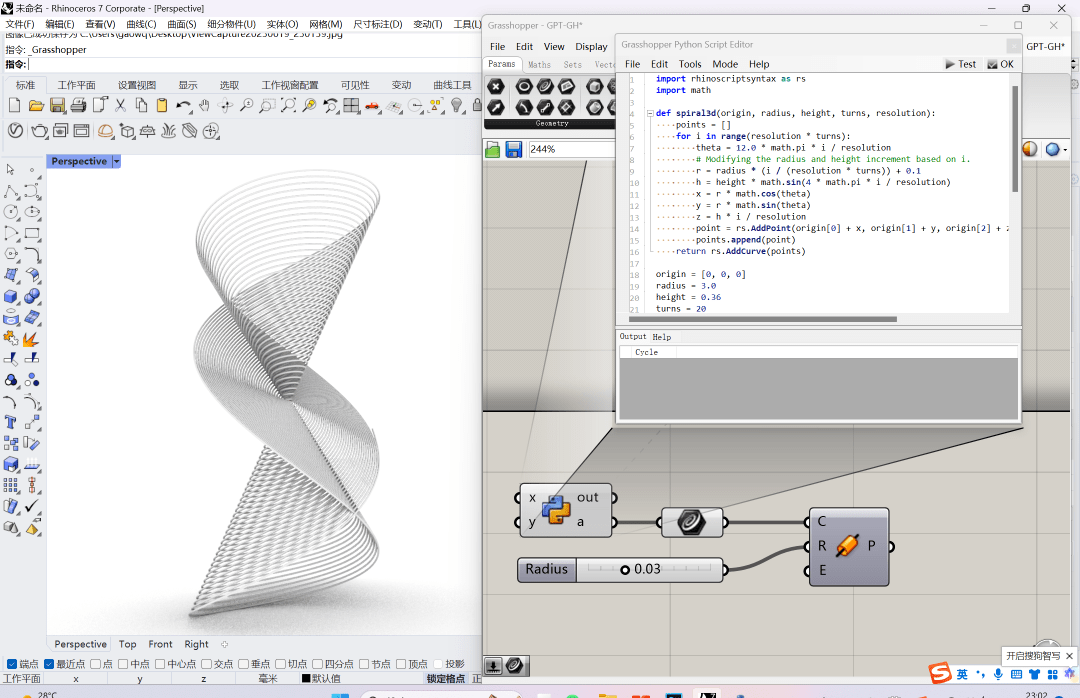Click the Print icon in Rhino toolbar
1080x698 pixels.
pyautogui.click(x=79, y=105)
